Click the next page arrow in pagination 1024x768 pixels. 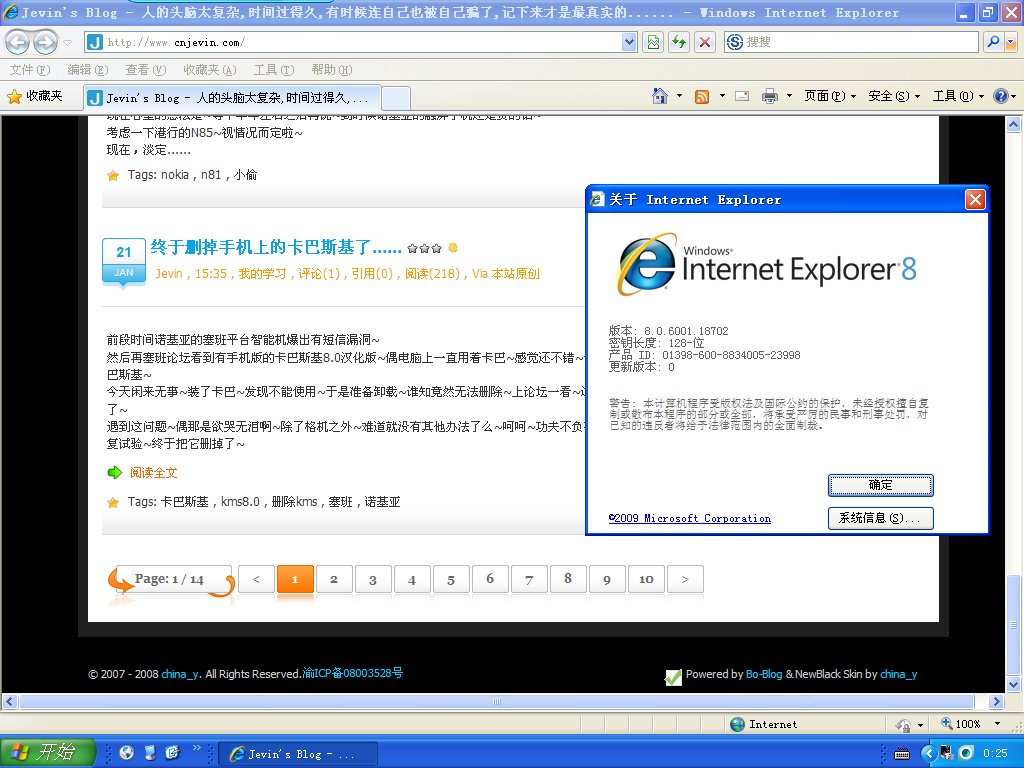tap(684, 579)
